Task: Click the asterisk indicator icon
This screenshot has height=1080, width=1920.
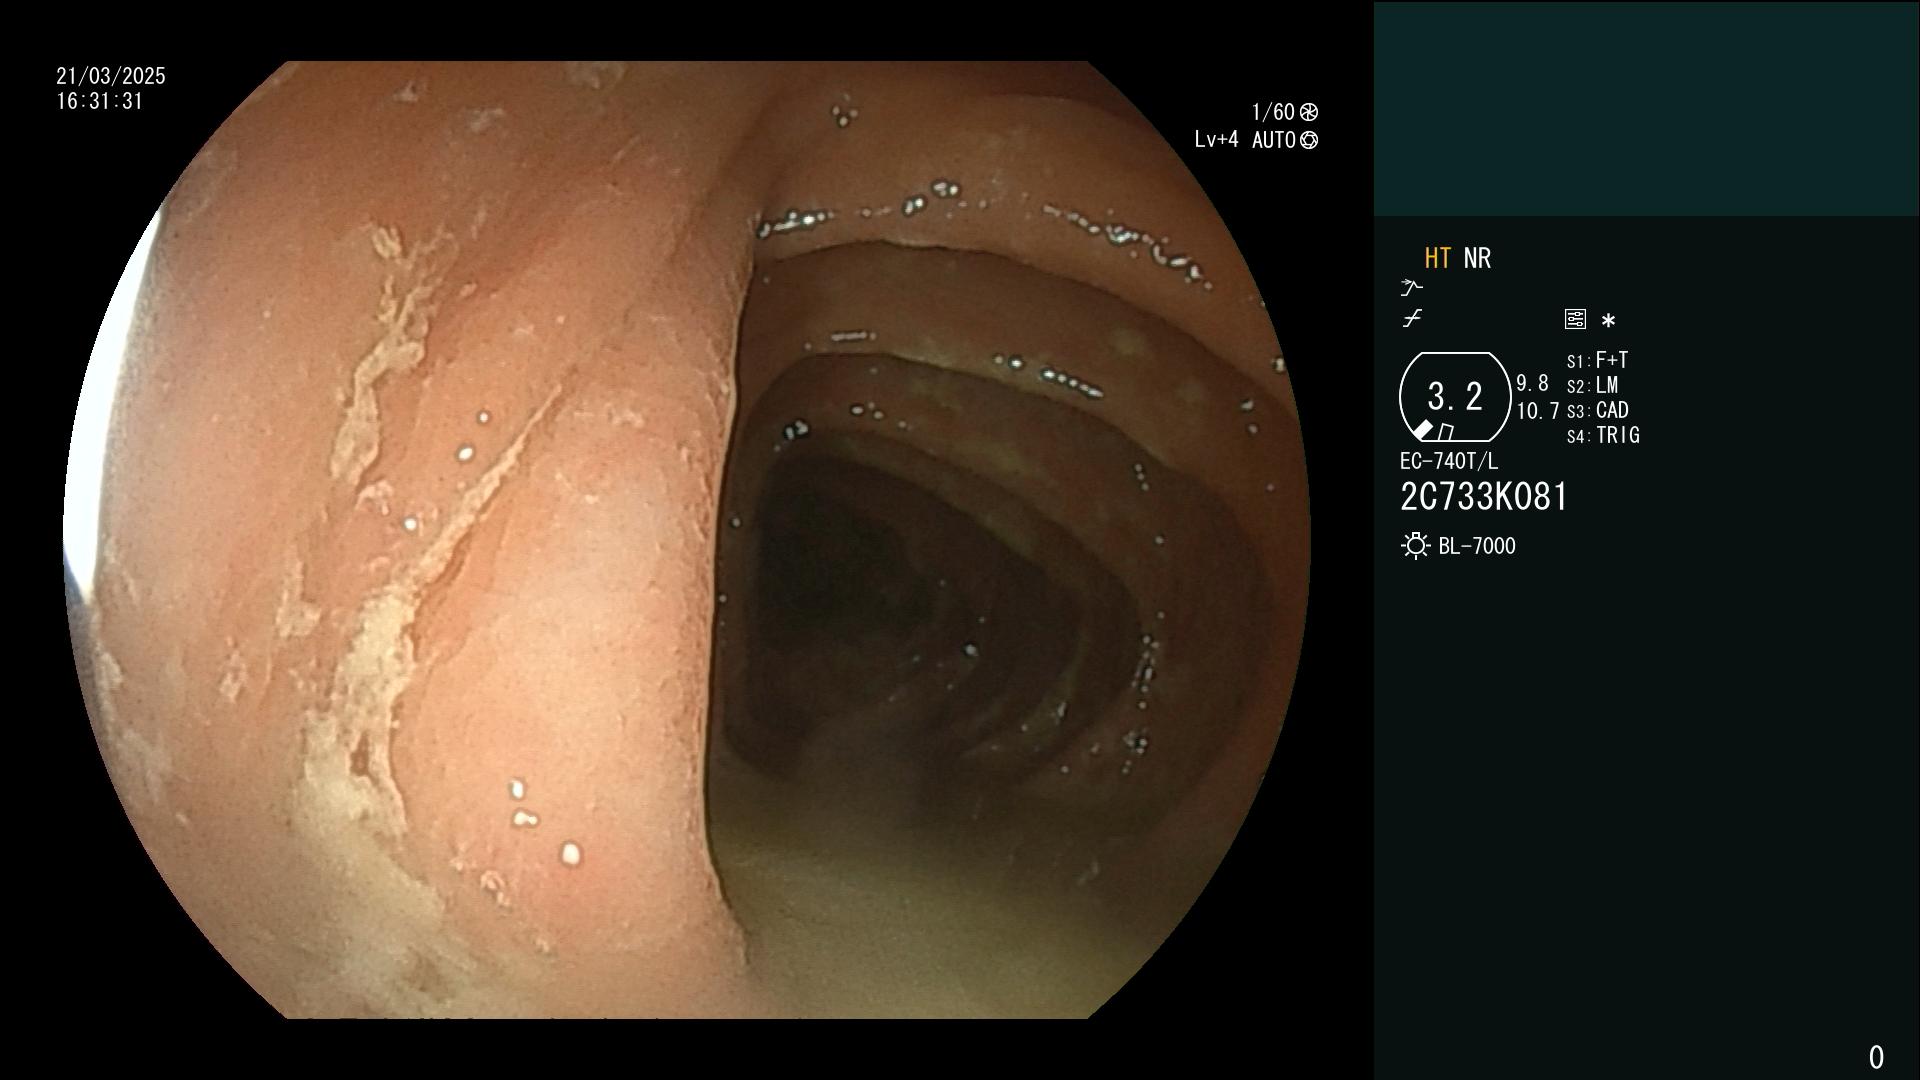Action: [1608, 321]
